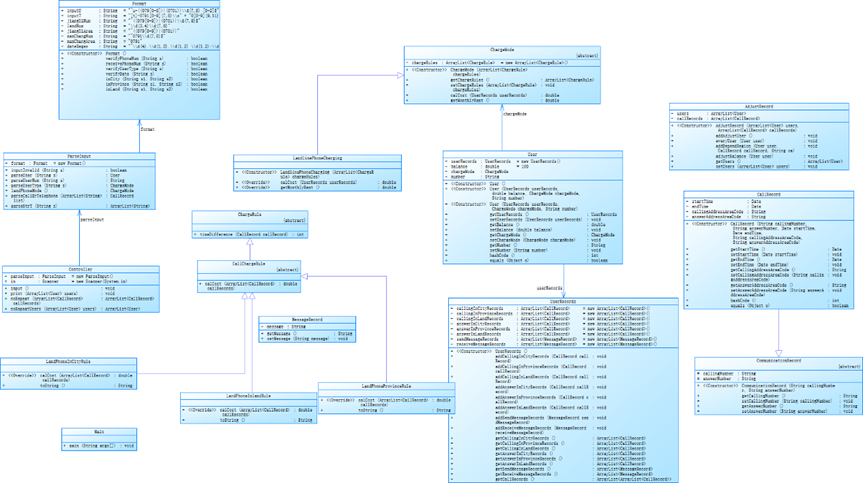Select the User class title
This screenshot has width=863, height=483.
pyautogui.click(x=532, y=155)
